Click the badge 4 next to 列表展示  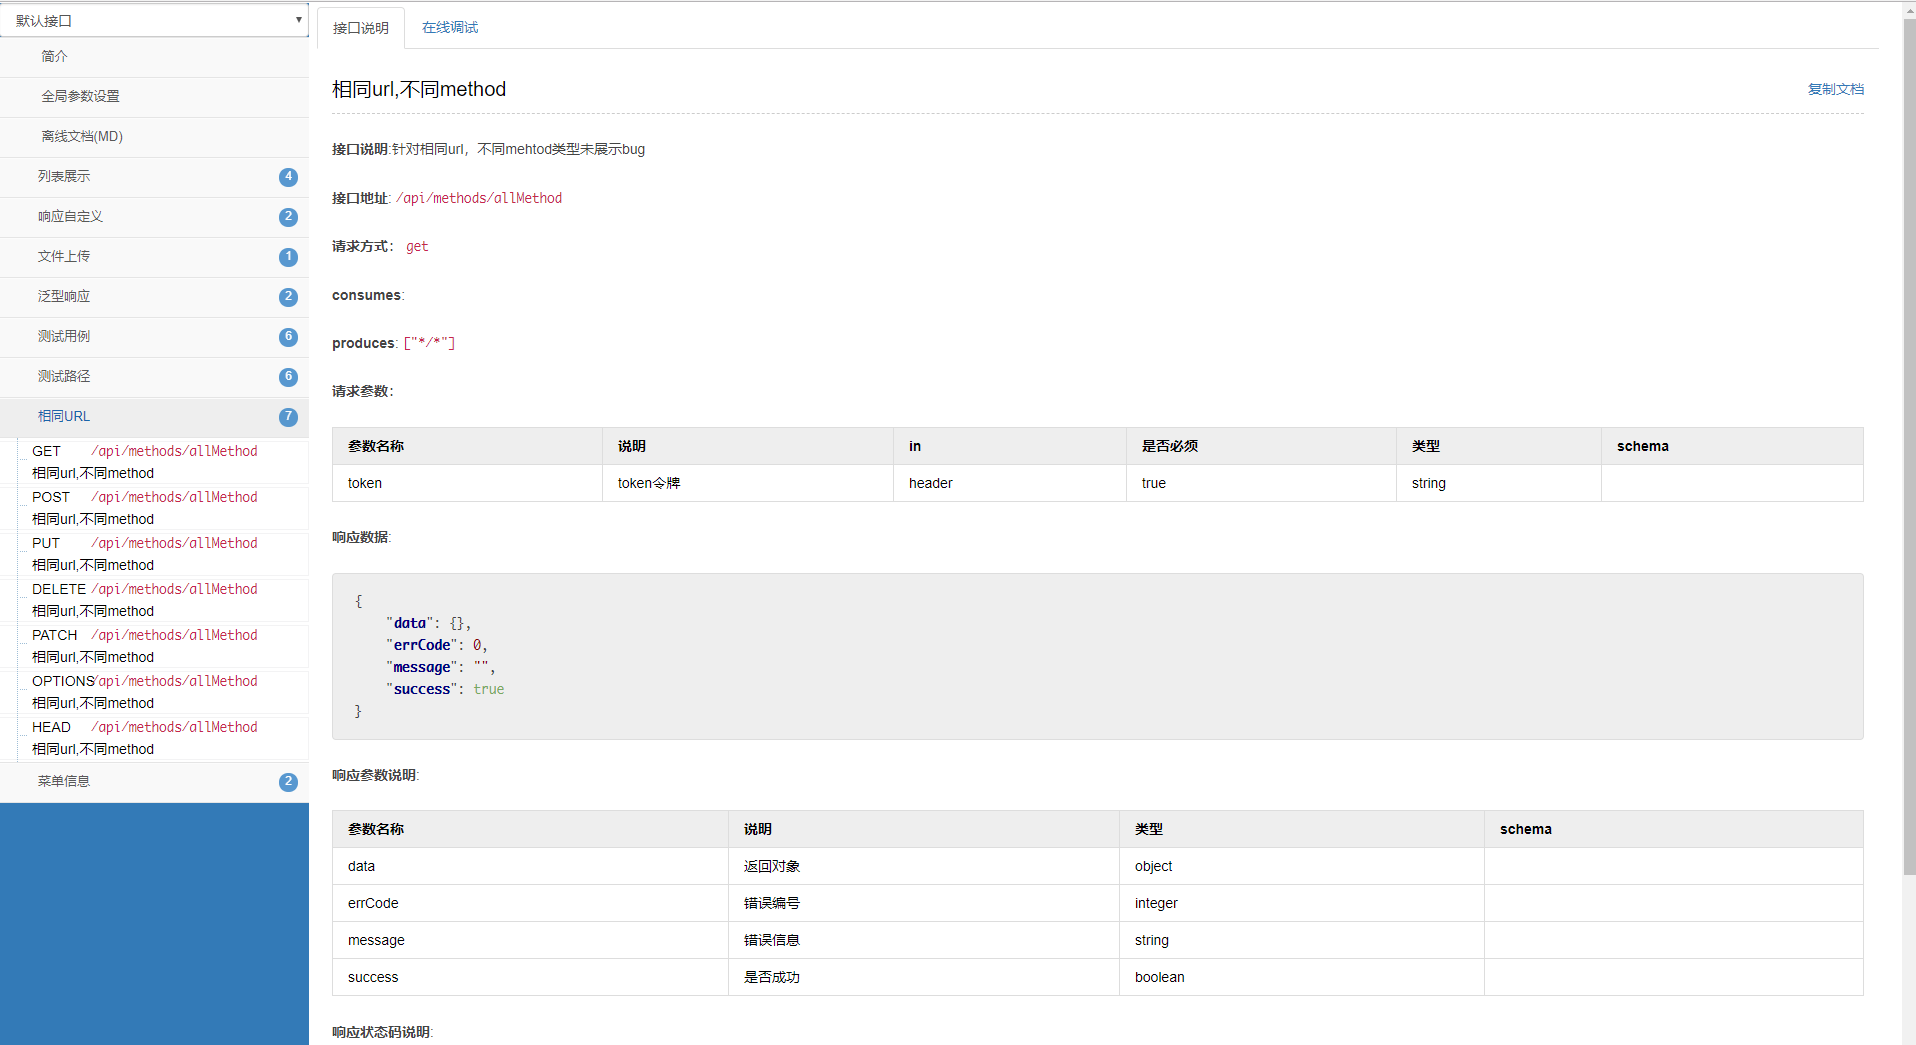pos(288,177)
